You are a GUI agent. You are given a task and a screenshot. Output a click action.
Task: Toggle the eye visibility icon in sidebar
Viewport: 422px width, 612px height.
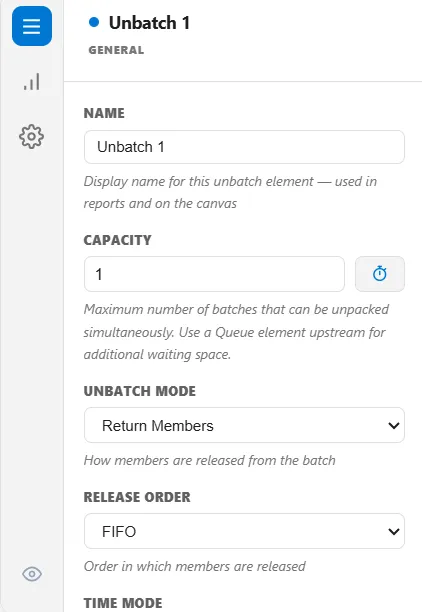tap(32, 574)
